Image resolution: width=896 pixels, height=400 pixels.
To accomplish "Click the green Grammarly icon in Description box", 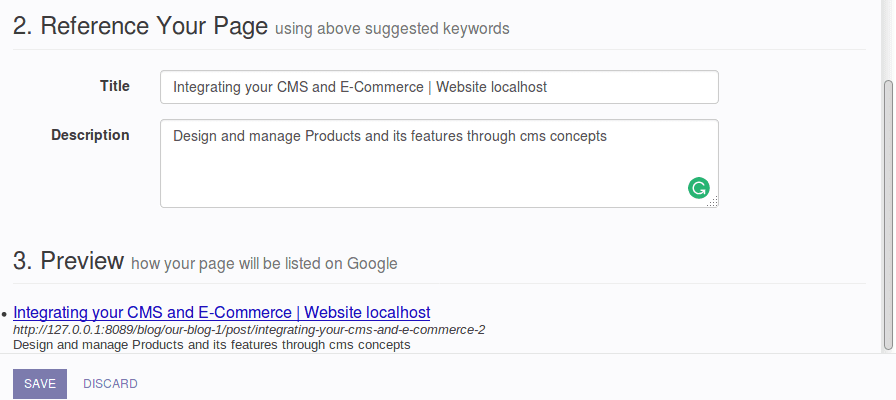I will coord(698,188).
